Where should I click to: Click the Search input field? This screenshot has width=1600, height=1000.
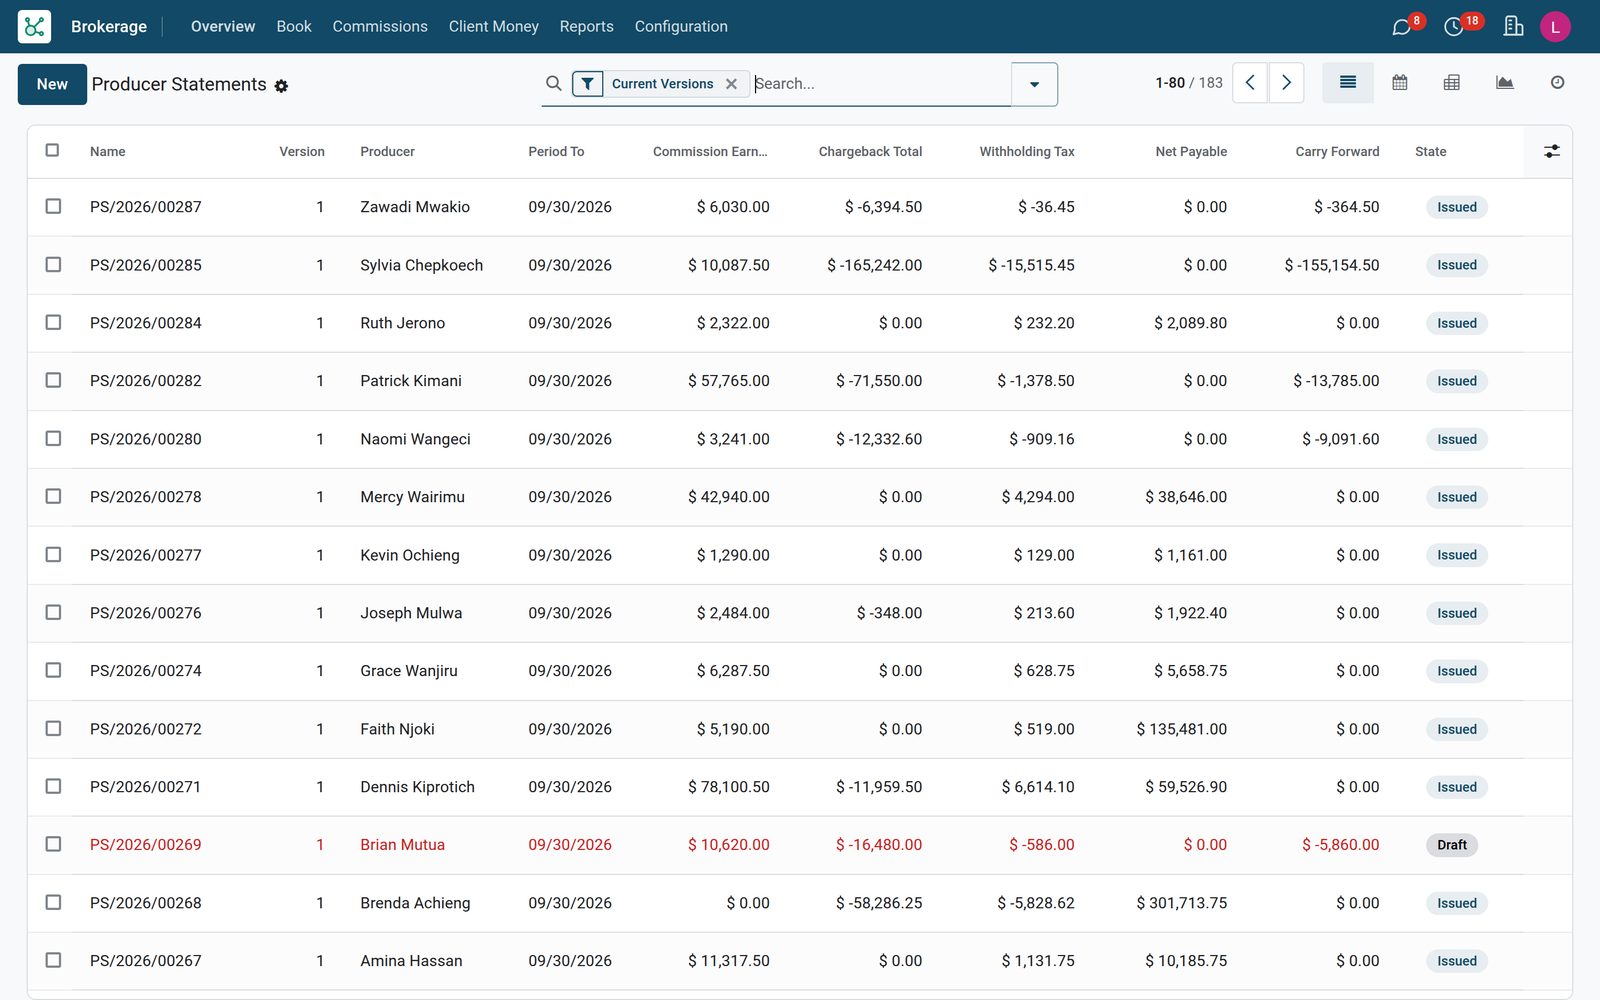pos(880,84)
